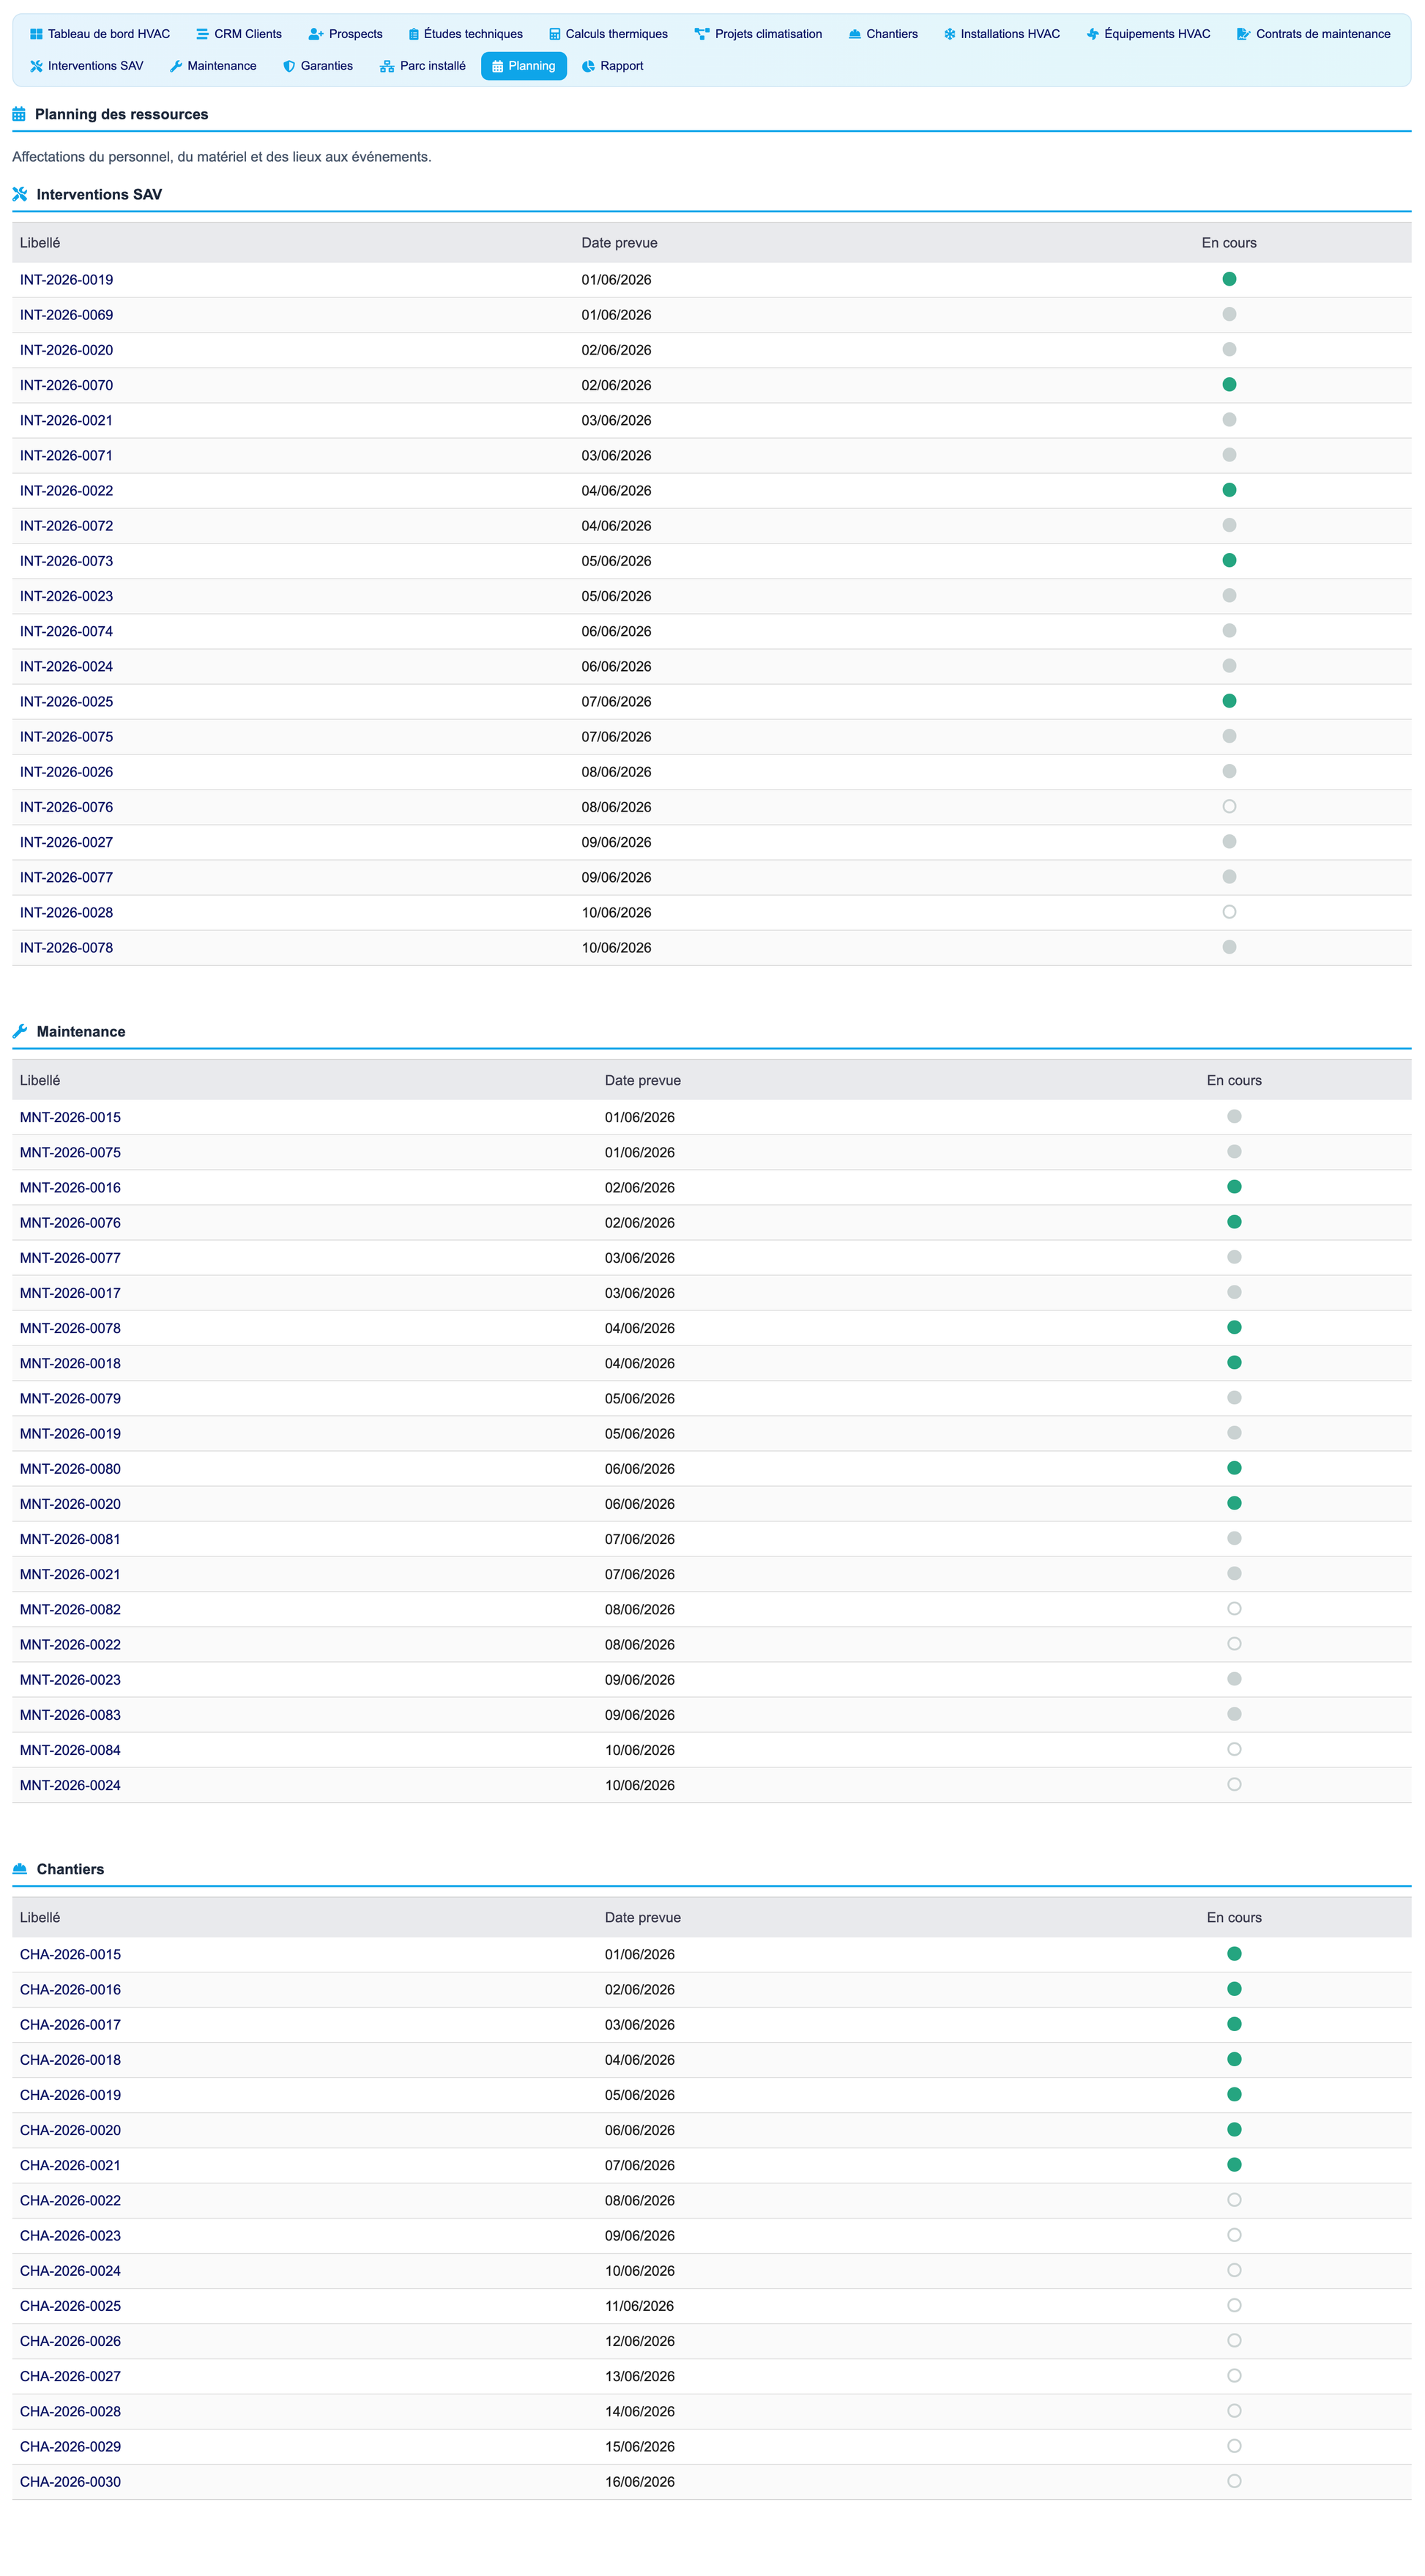Open maintenance MNT-2026-0020 link
Screen dimensions: 1425x2576
tap(70, 1504)
